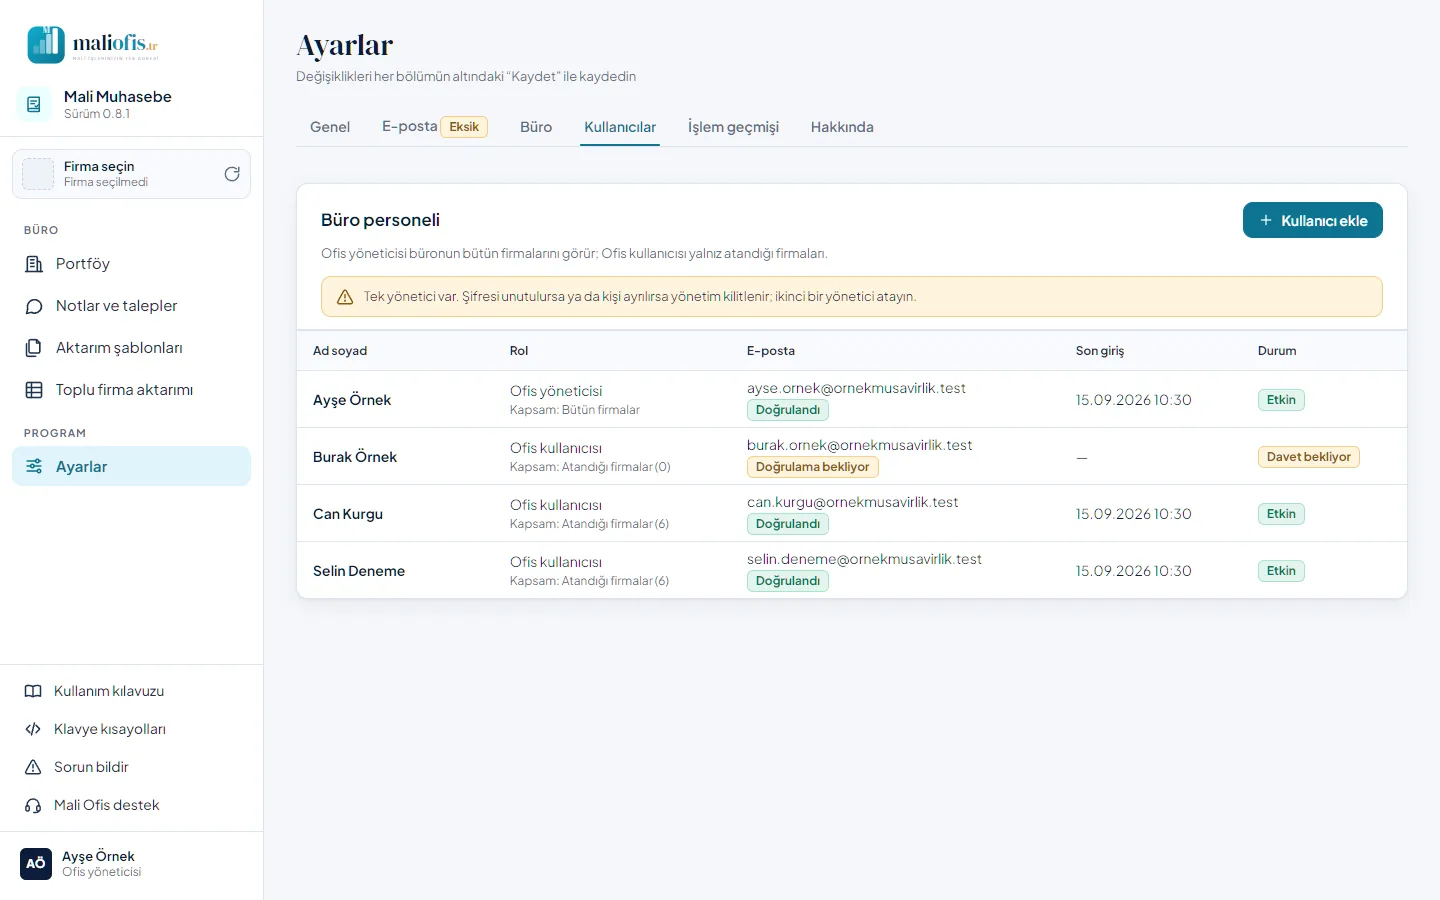Go to Aktarım şablonları
Viewport: 1440px width, 900px height.
click(x=131, y=348)
